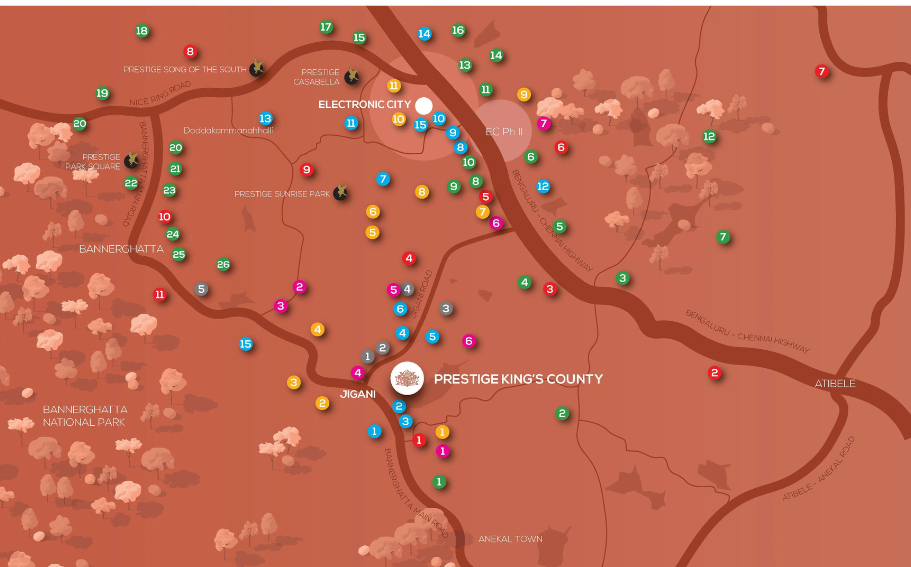Click green marker number 18
The image size is (911, 567).
coord(142,31)
